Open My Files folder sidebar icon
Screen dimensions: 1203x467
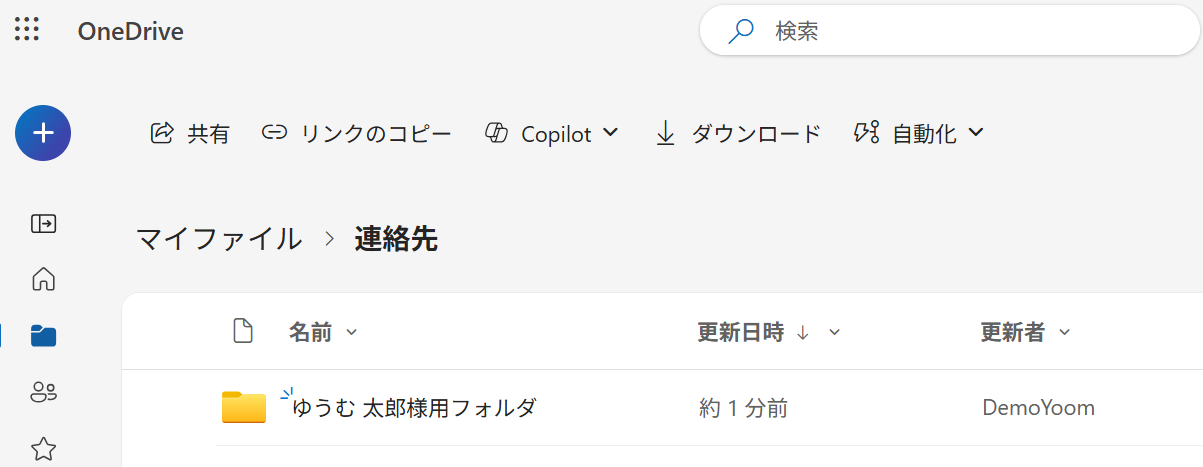point(43,336)
